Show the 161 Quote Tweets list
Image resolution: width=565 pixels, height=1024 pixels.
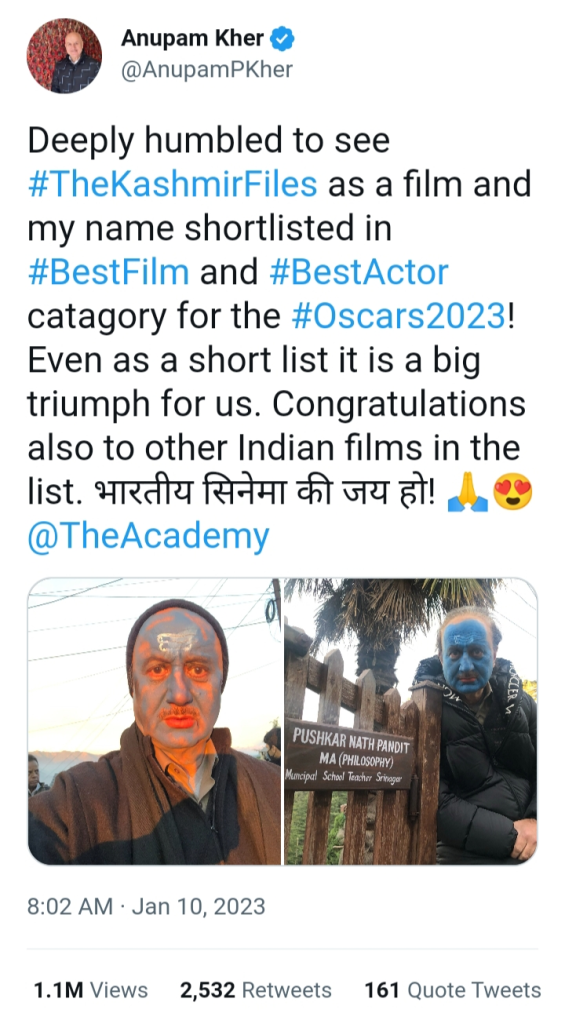(453, 990)
